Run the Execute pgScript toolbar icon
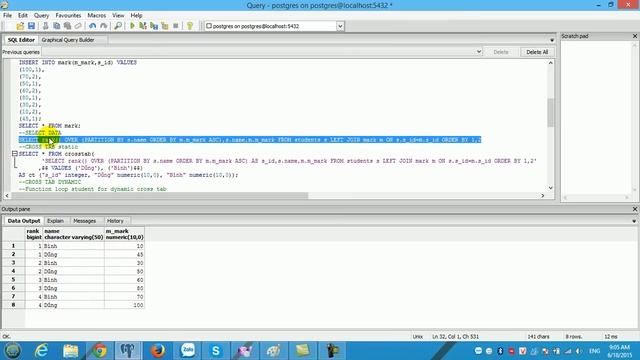The image size is (640, 360). [143, 26]
